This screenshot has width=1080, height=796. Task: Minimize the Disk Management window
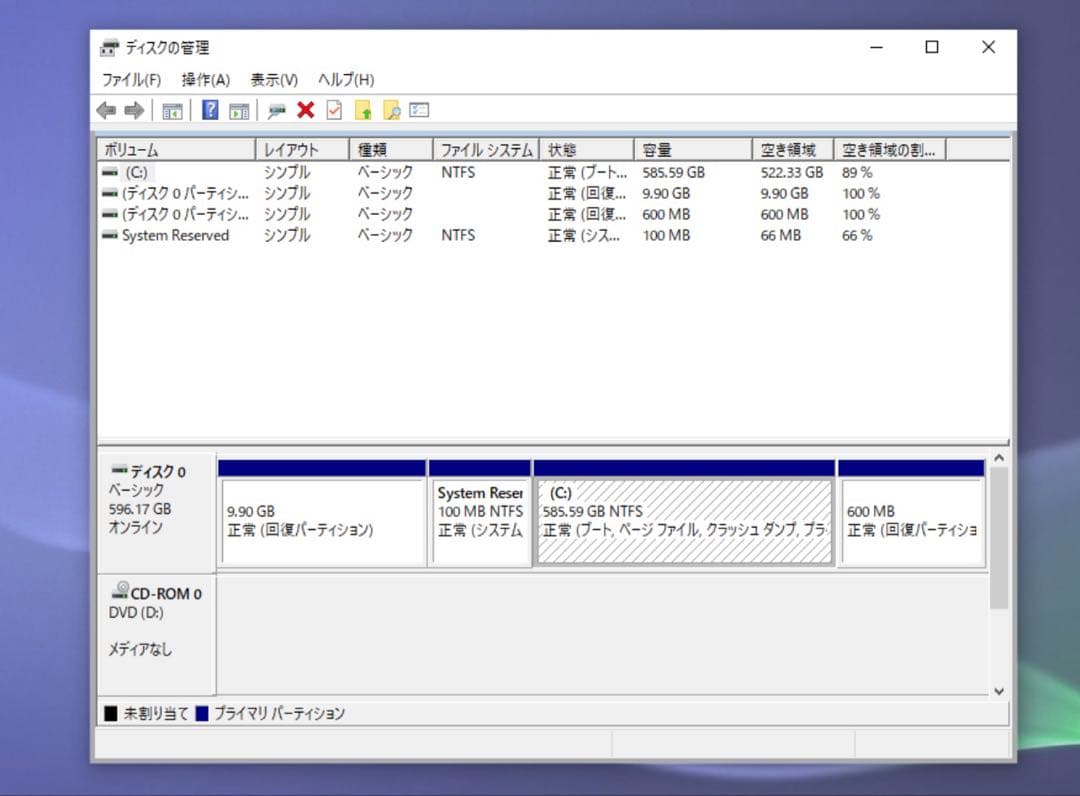coord(876,48)
